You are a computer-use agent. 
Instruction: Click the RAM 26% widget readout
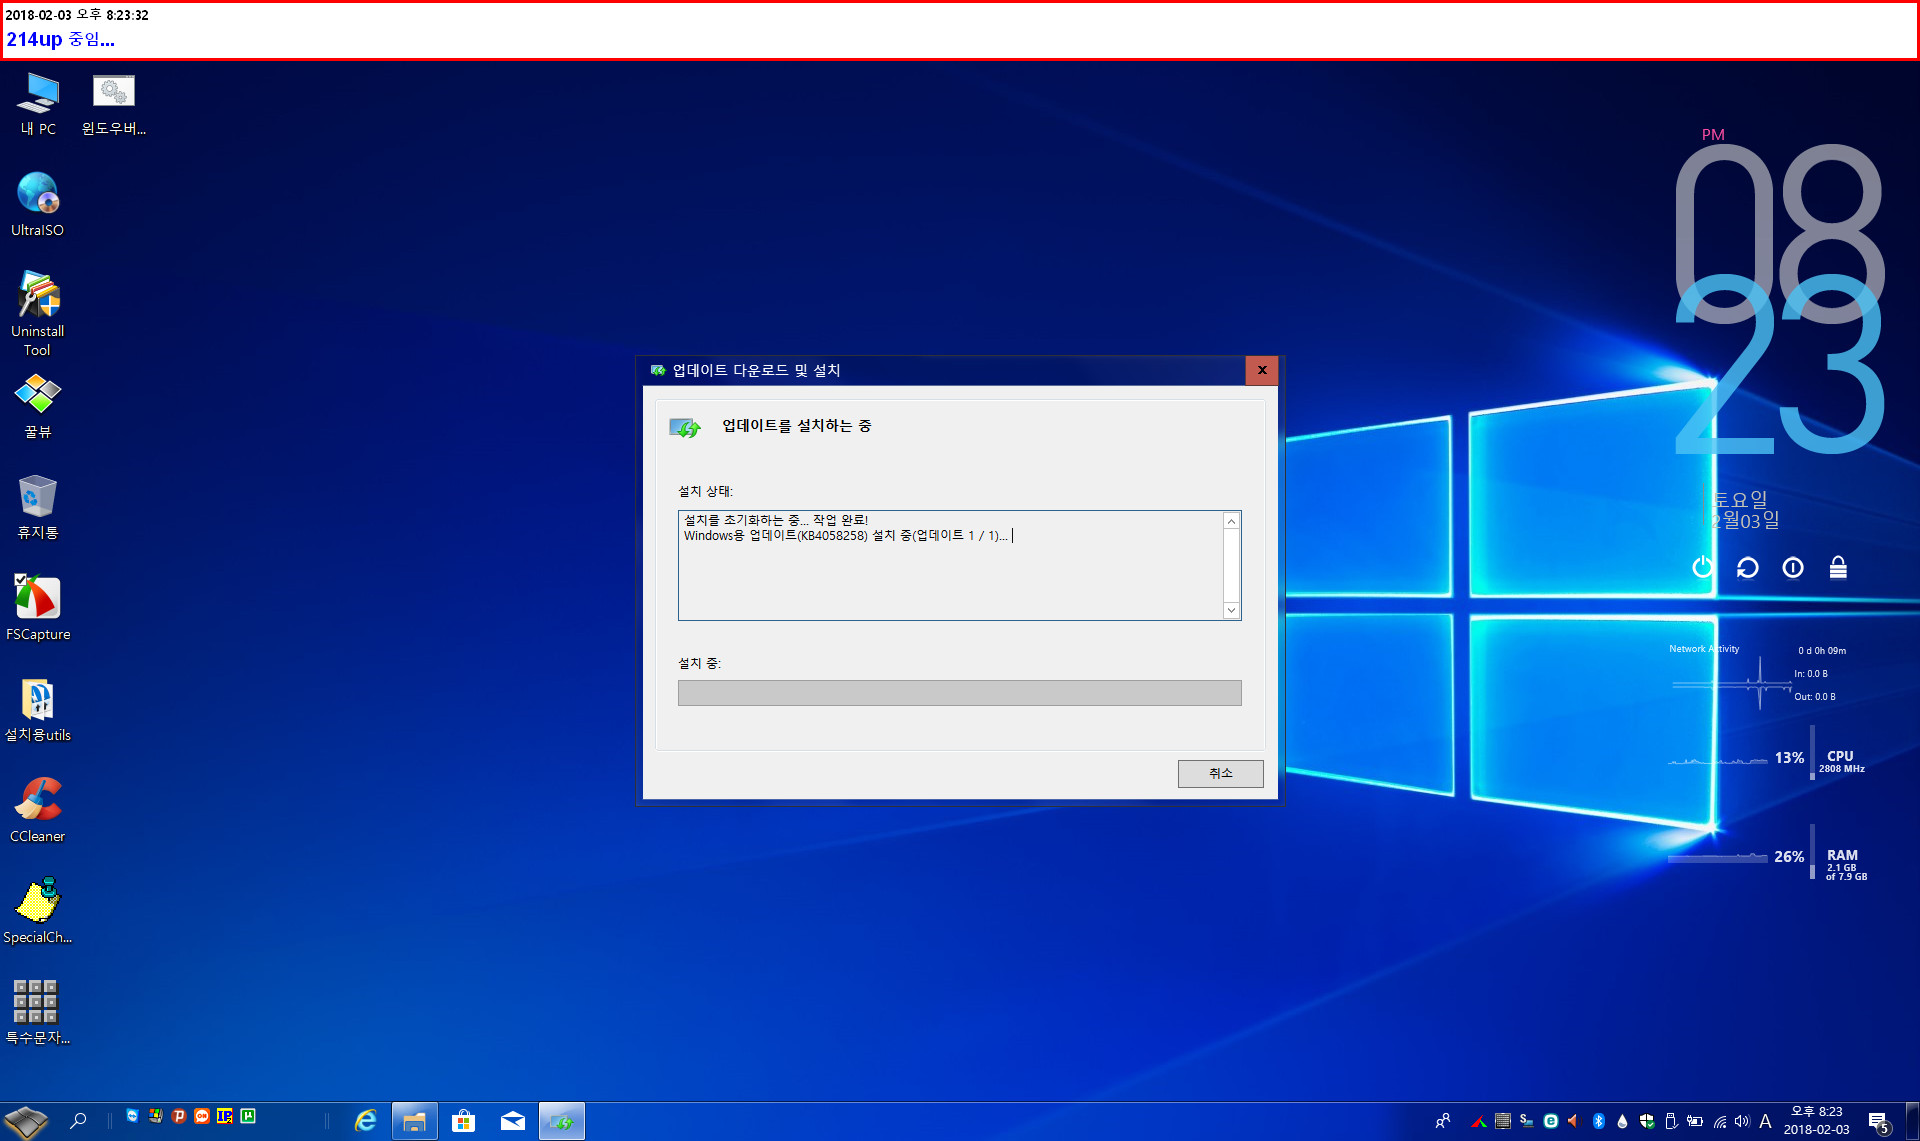tap(1790, 857)
